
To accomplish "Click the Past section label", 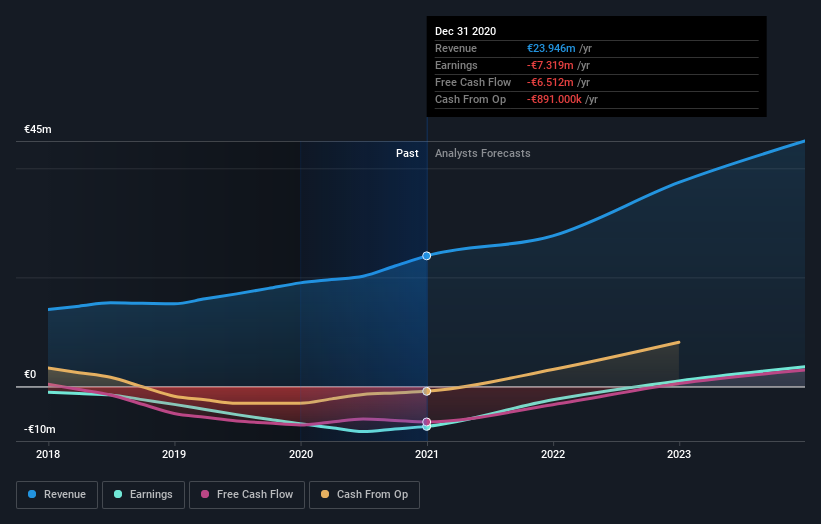I will coord(407,153).
